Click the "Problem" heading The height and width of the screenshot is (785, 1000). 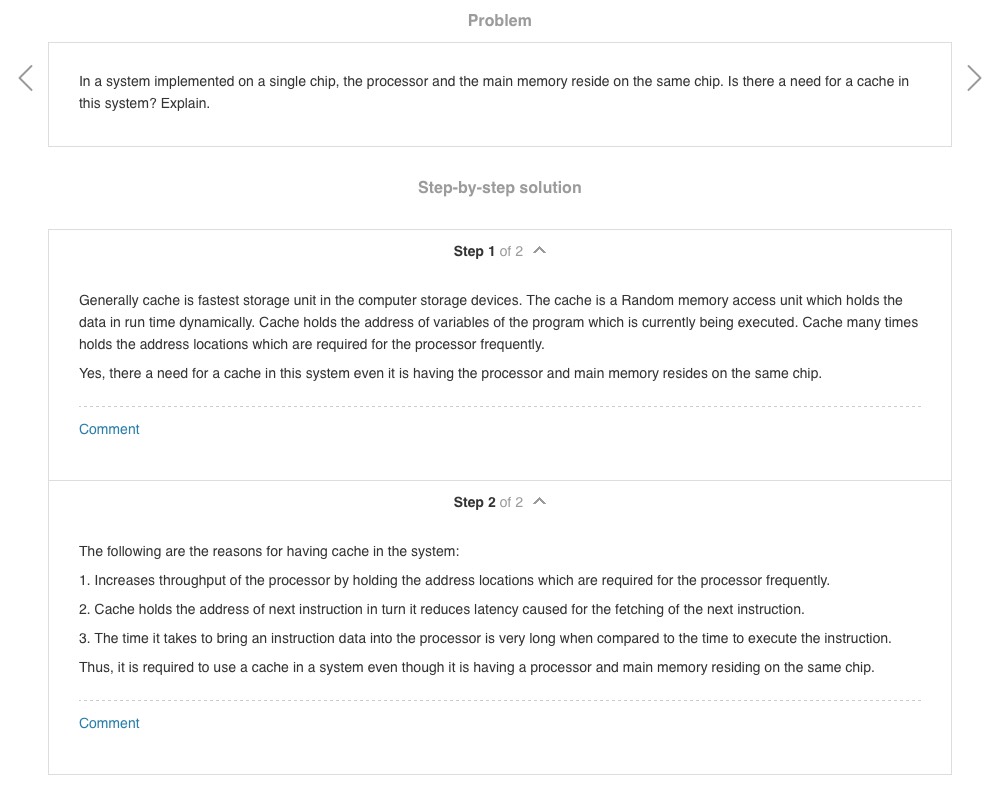pos(499,20)
